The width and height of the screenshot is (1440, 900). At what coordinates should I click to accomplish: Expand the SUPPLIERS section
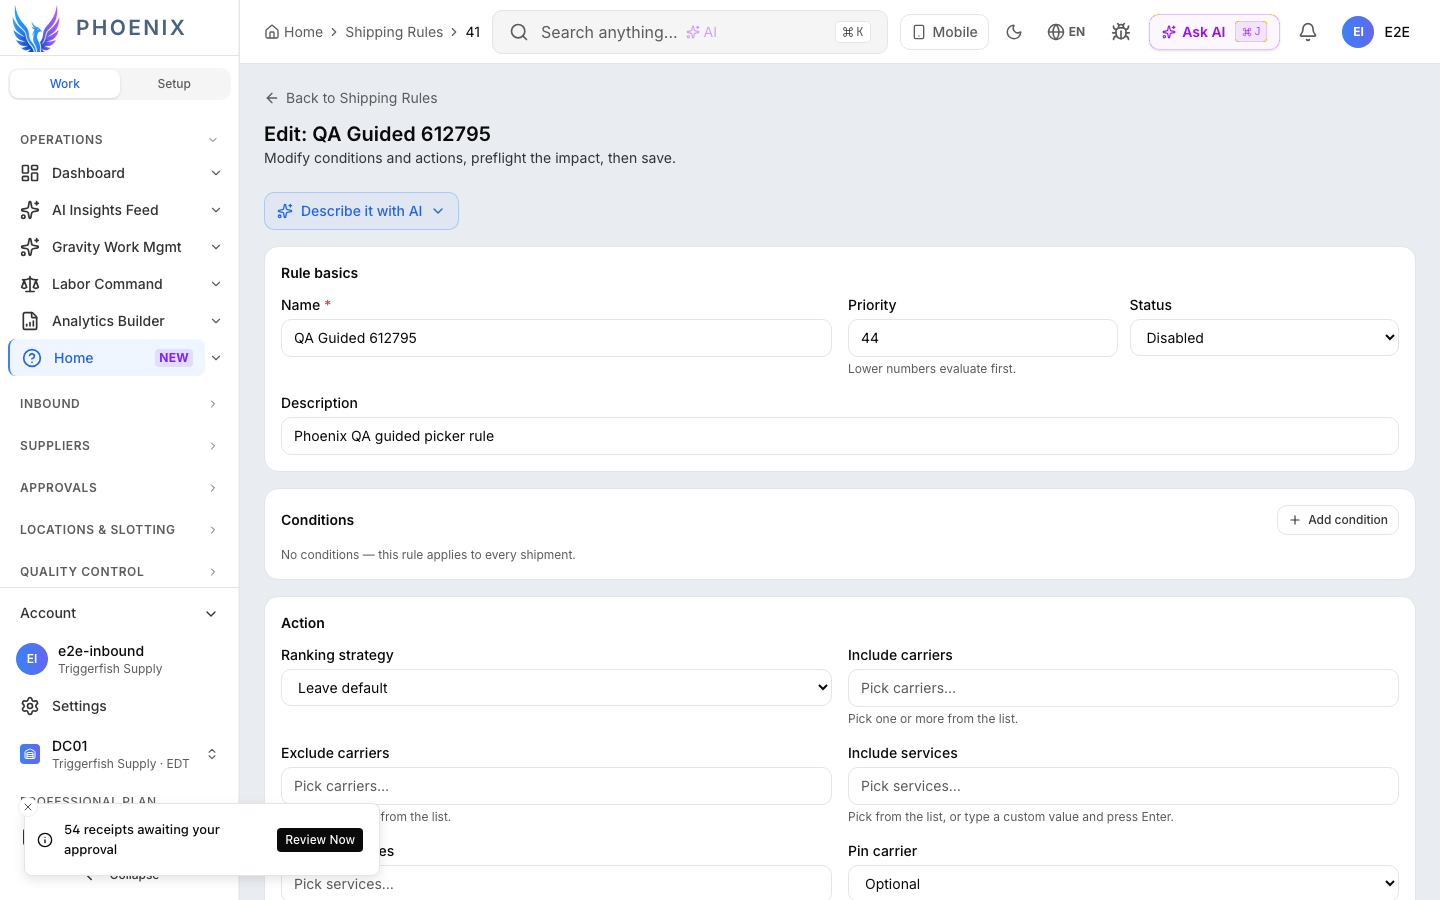(119, 446)
